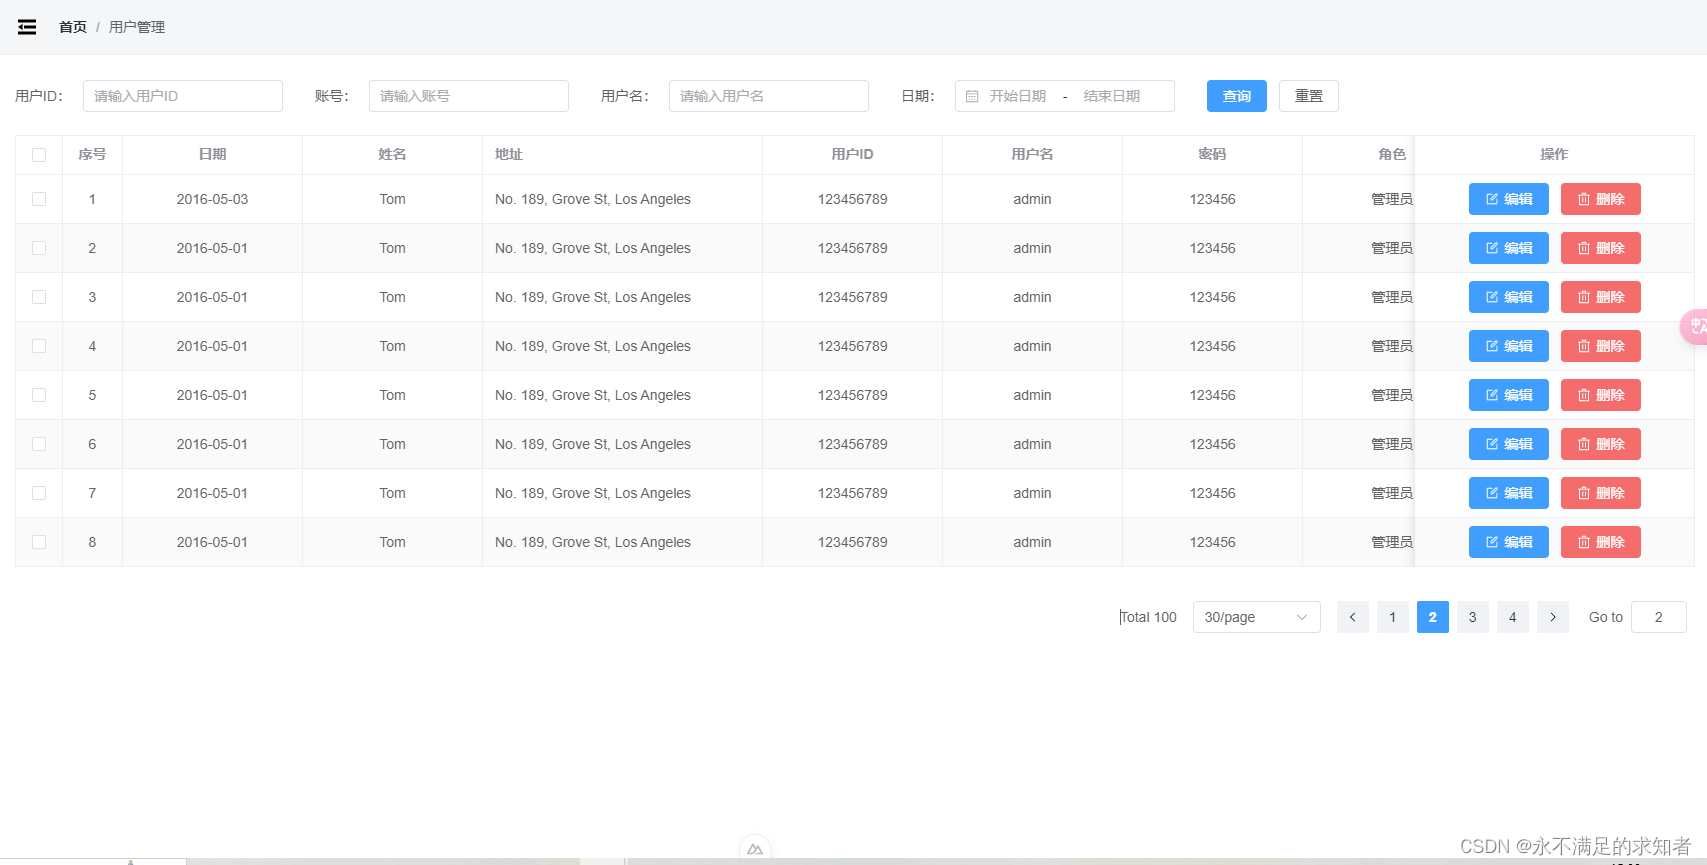1707x865 pixels.
Task: Focus the 用户名 input field
Action: (769, 96)
